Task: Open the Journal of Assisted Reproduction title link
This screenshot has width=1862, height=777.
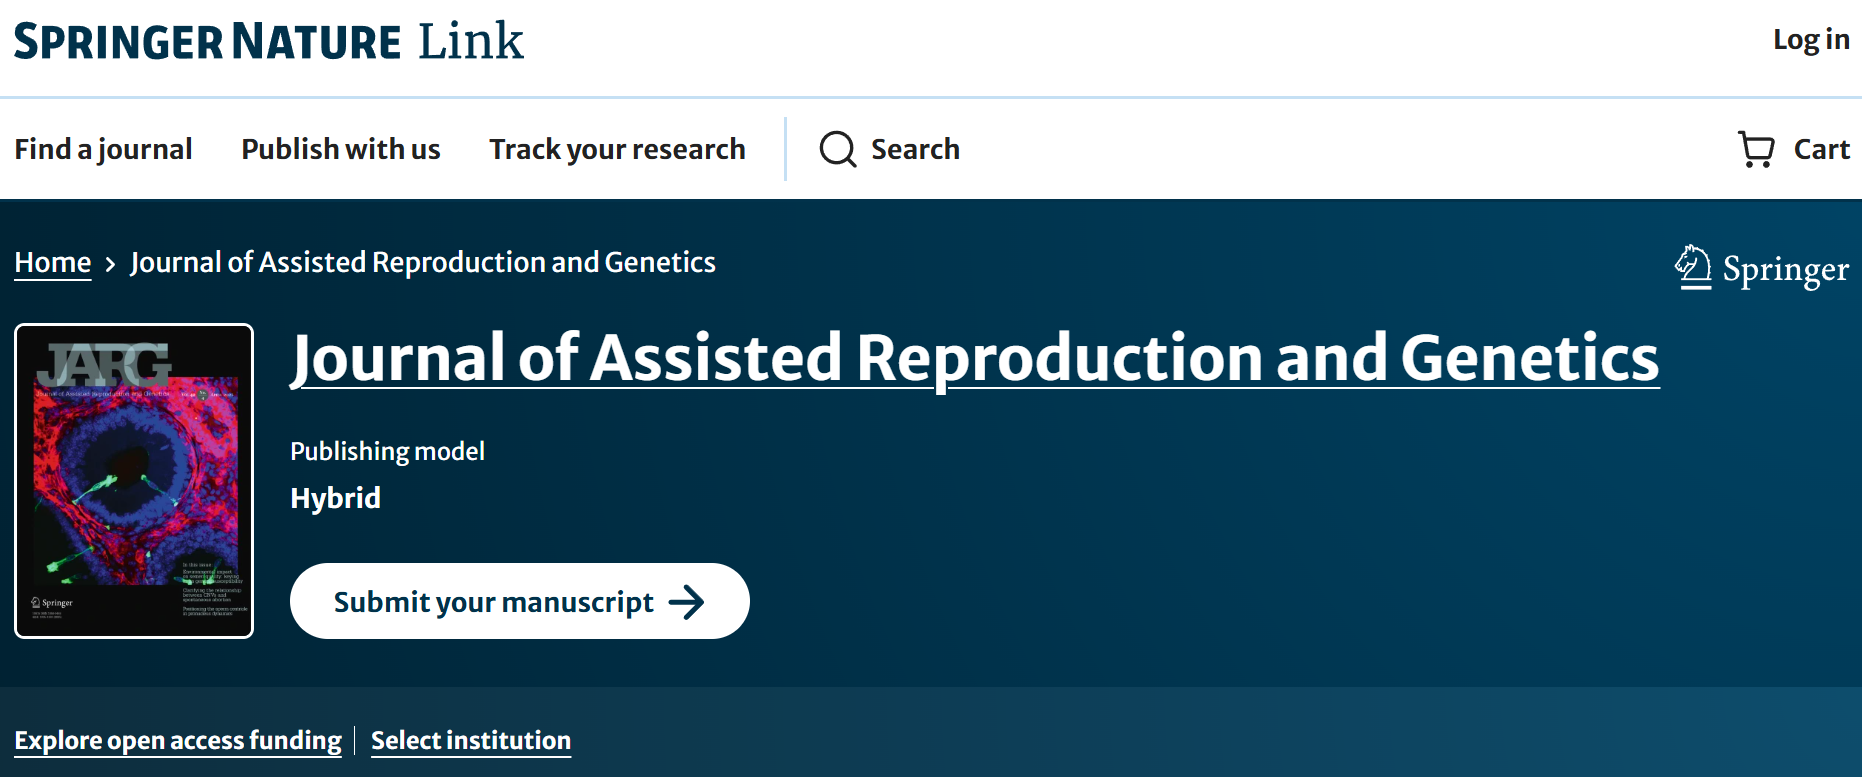Action: pyautogui.click(x=974, y=358)
